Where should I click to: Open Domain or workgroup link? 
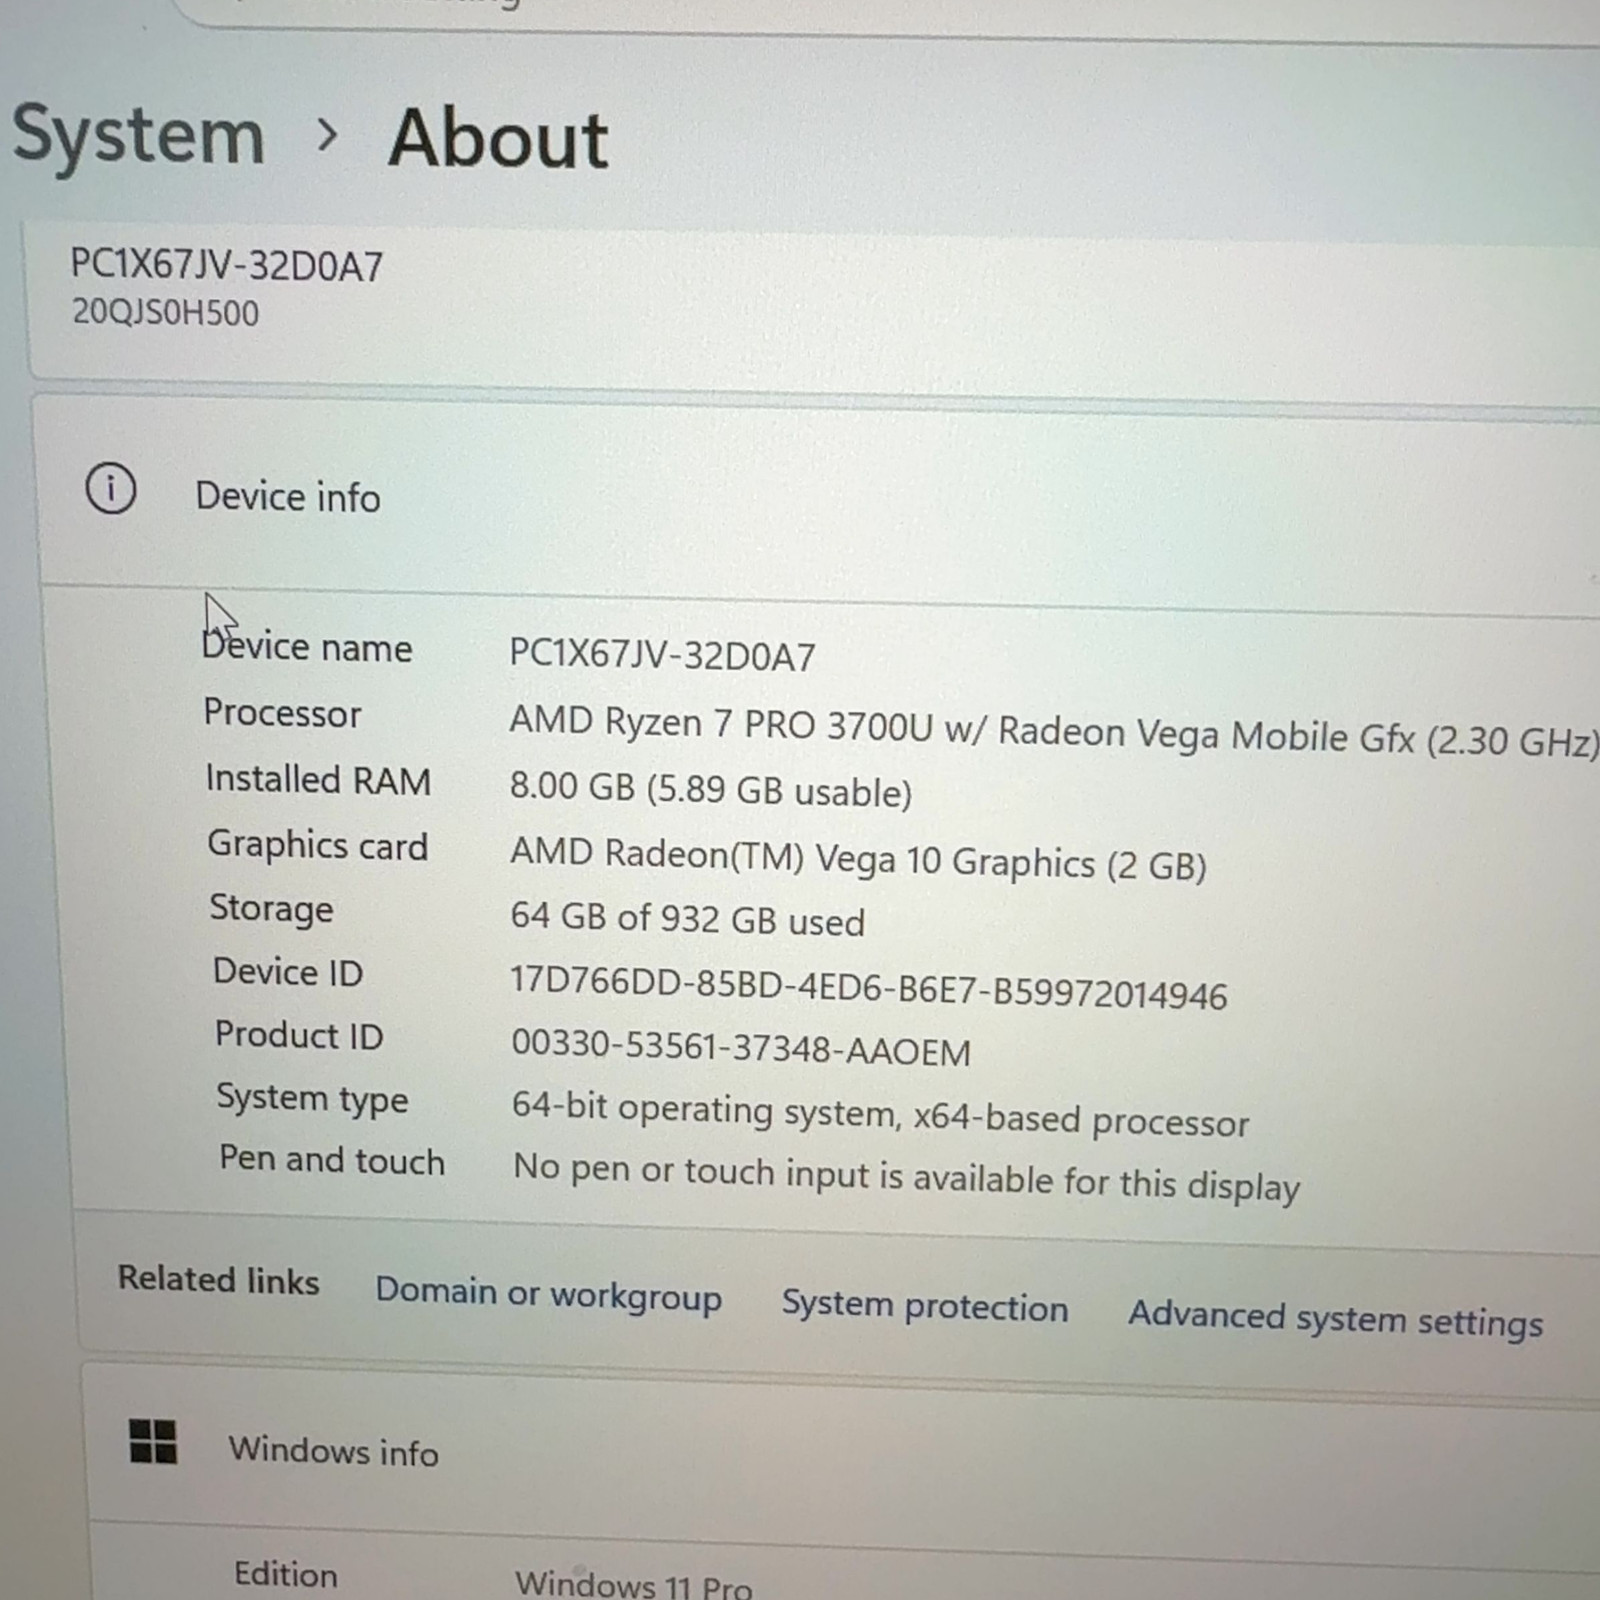[x=548, y=1294]
